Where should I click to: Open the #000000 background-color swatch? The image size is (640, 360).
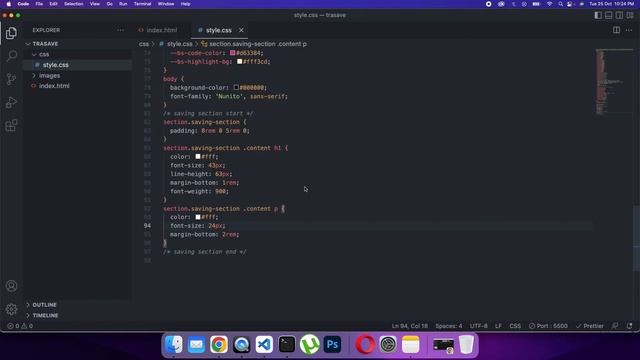pos(236,87)
